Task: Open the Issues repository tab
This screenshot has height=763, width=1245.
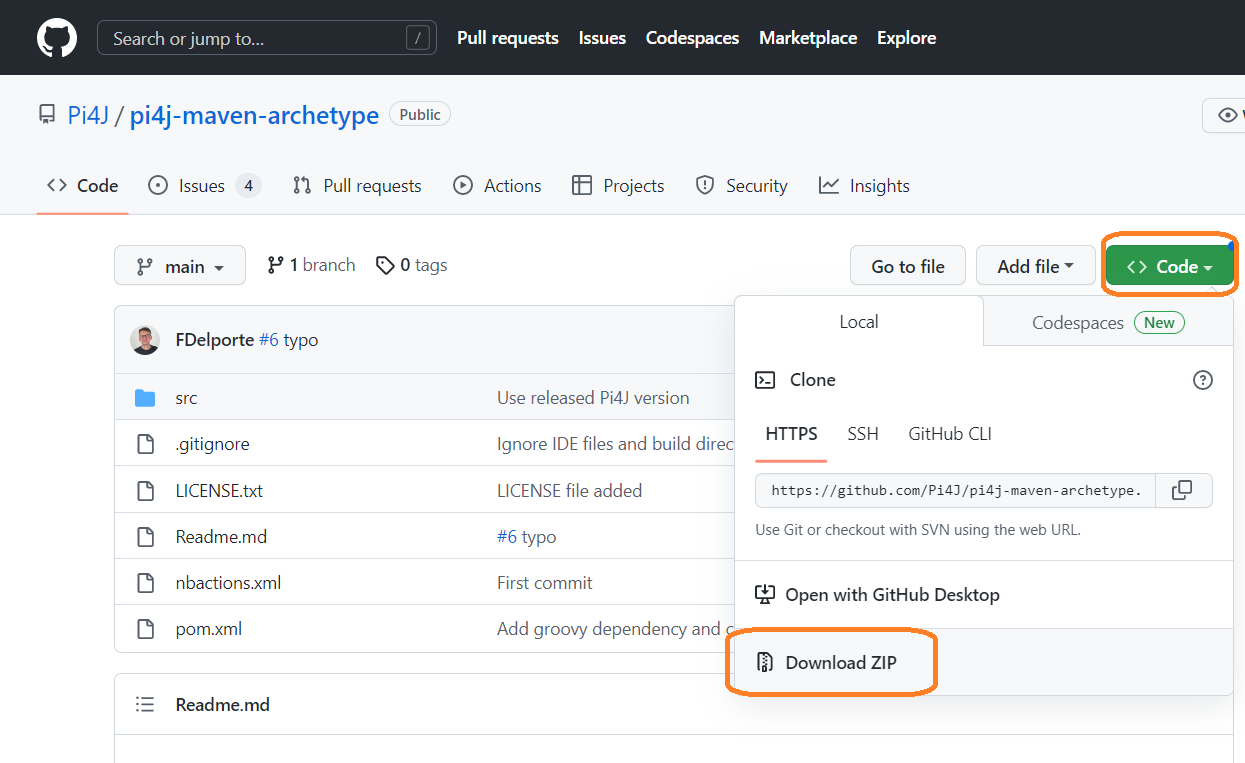Action: [x=205, y=186]
